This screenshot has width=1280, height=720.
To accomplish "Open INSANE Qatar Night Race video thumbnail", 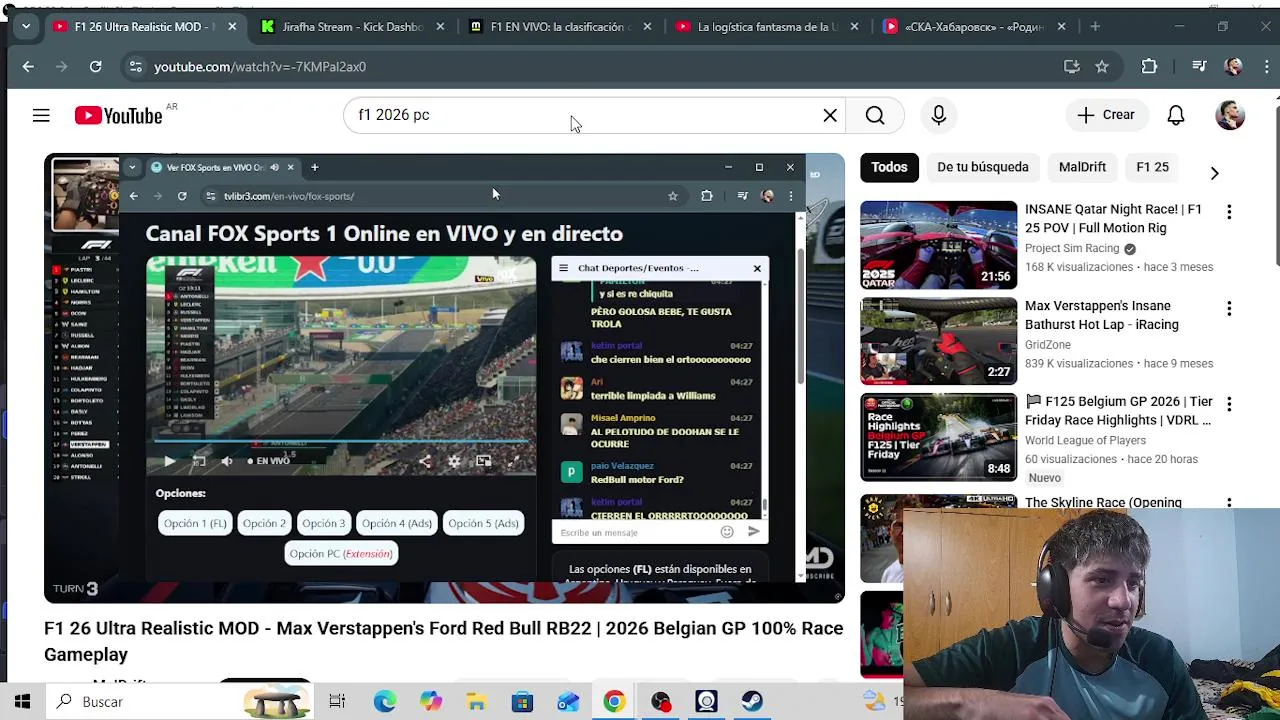I will 938,245.
